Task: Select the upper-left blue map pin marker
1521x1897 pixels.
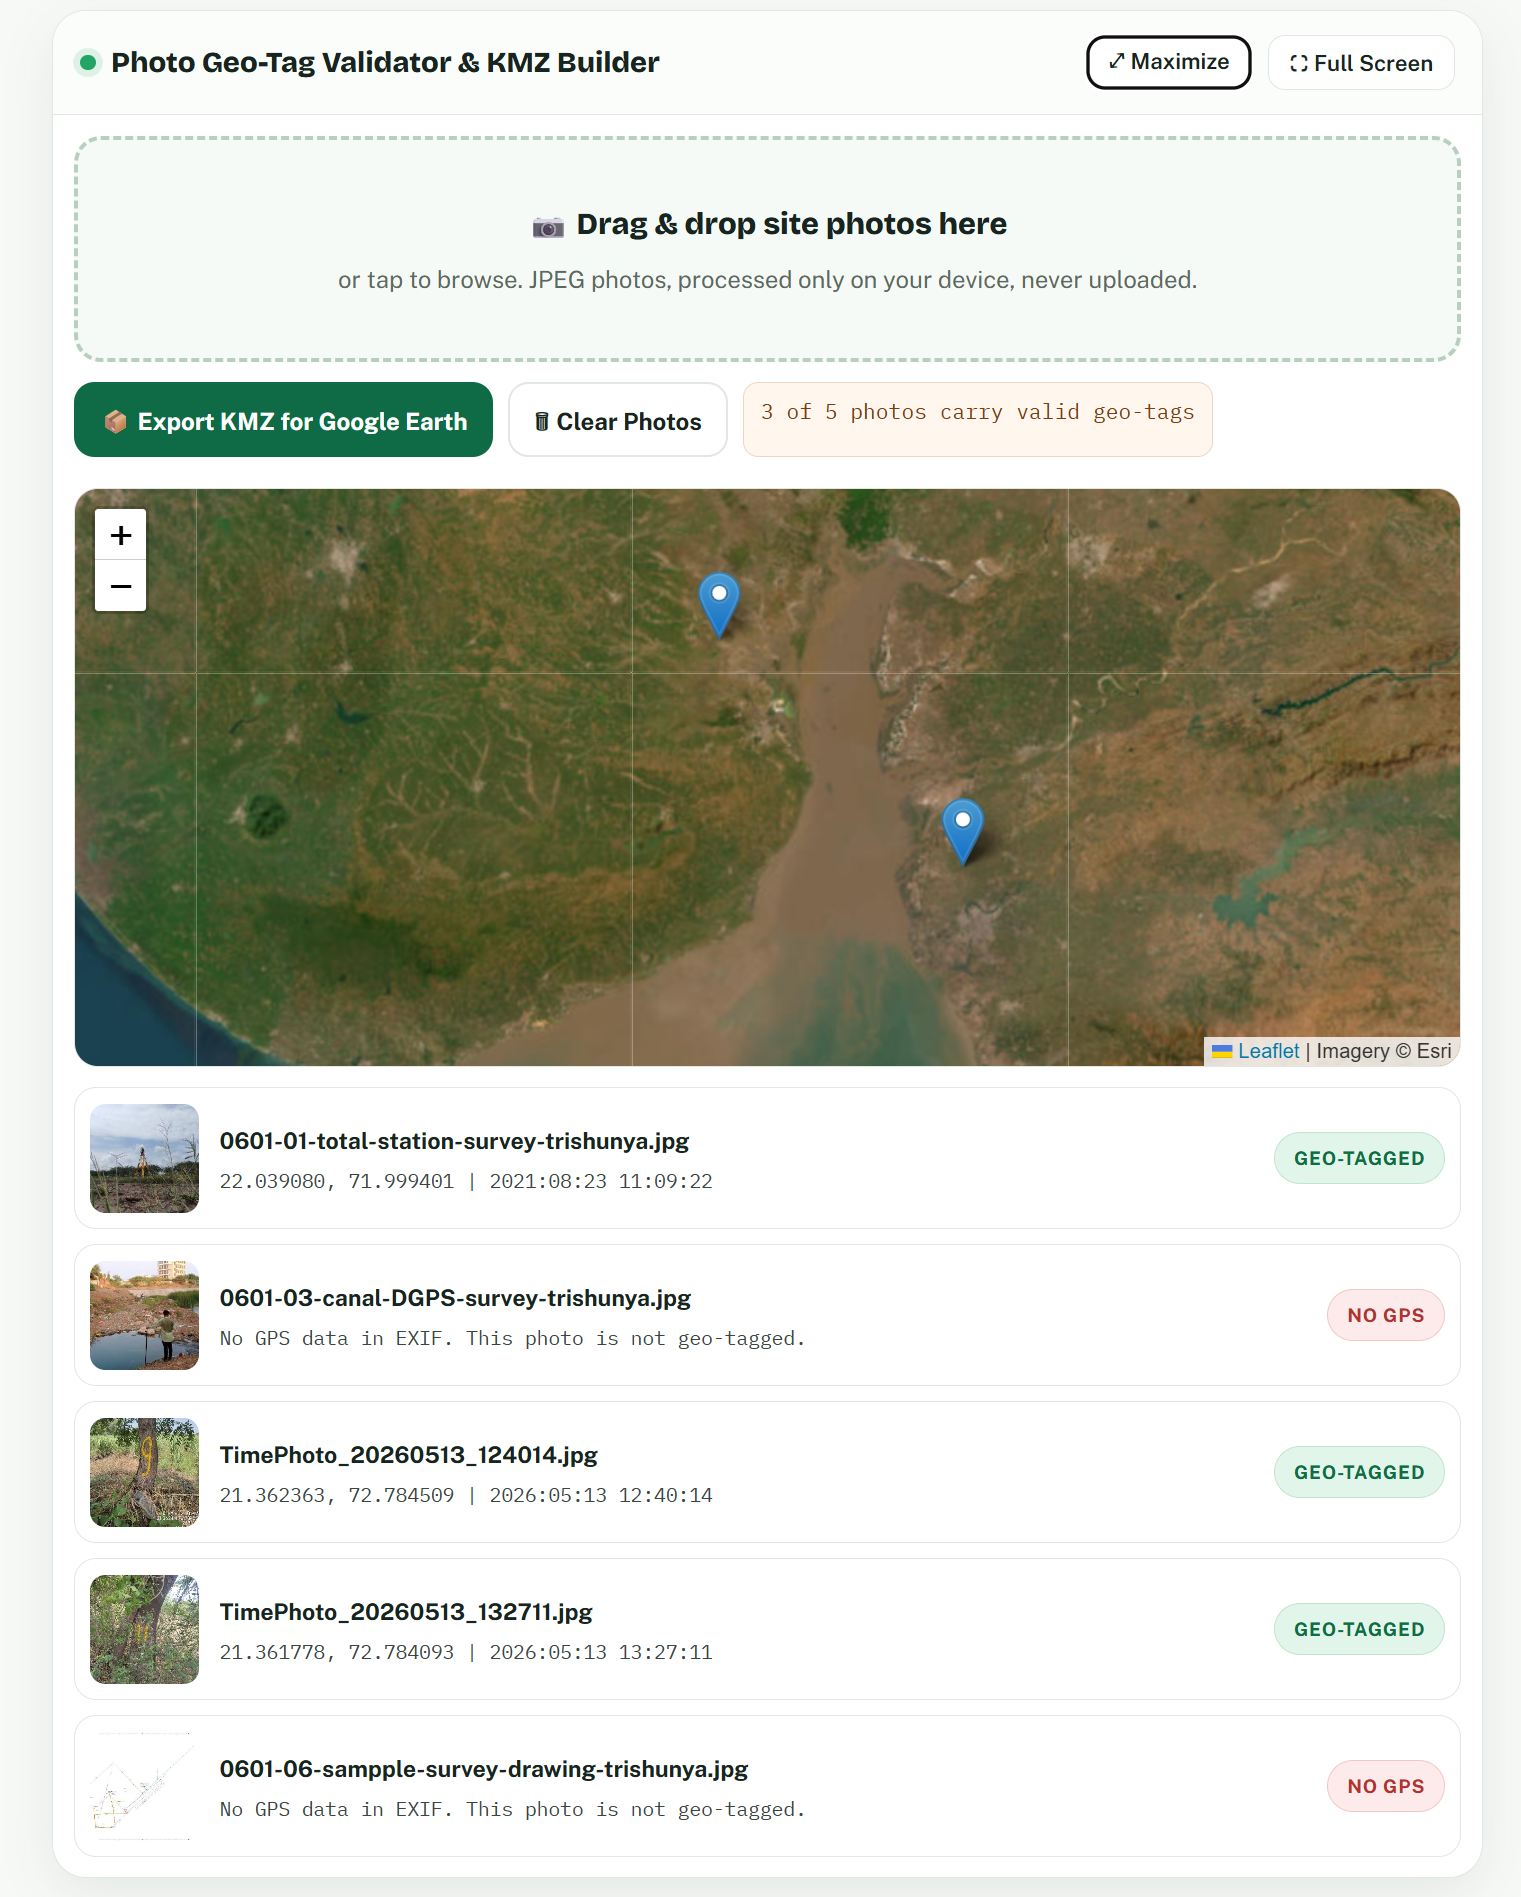Action: click(719, 605)
